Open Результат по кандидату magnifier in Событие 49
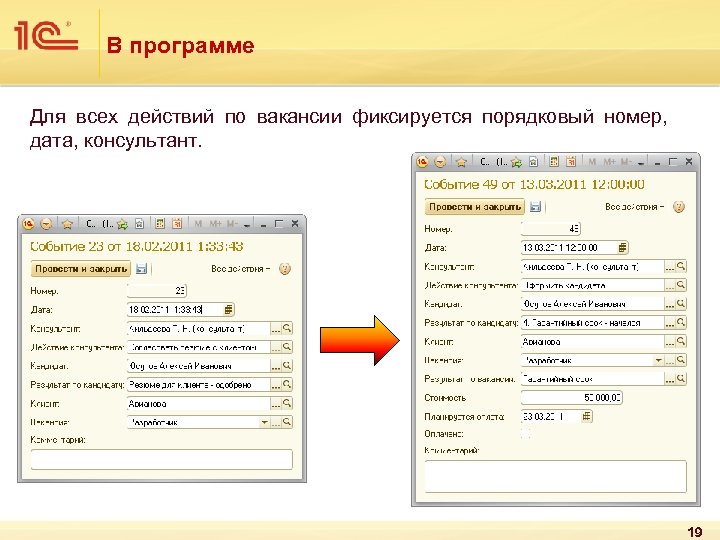Screen dimensions: 720x540 681,322
